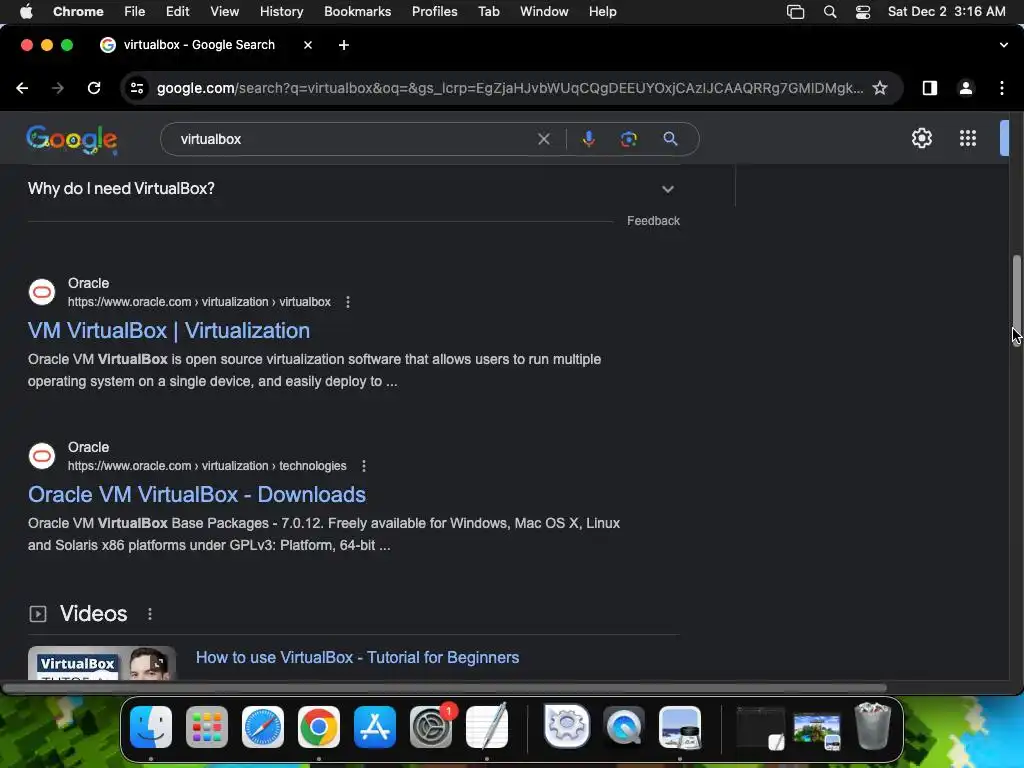
Task: Open the Bookmarks menu
Action: point(357,11)
